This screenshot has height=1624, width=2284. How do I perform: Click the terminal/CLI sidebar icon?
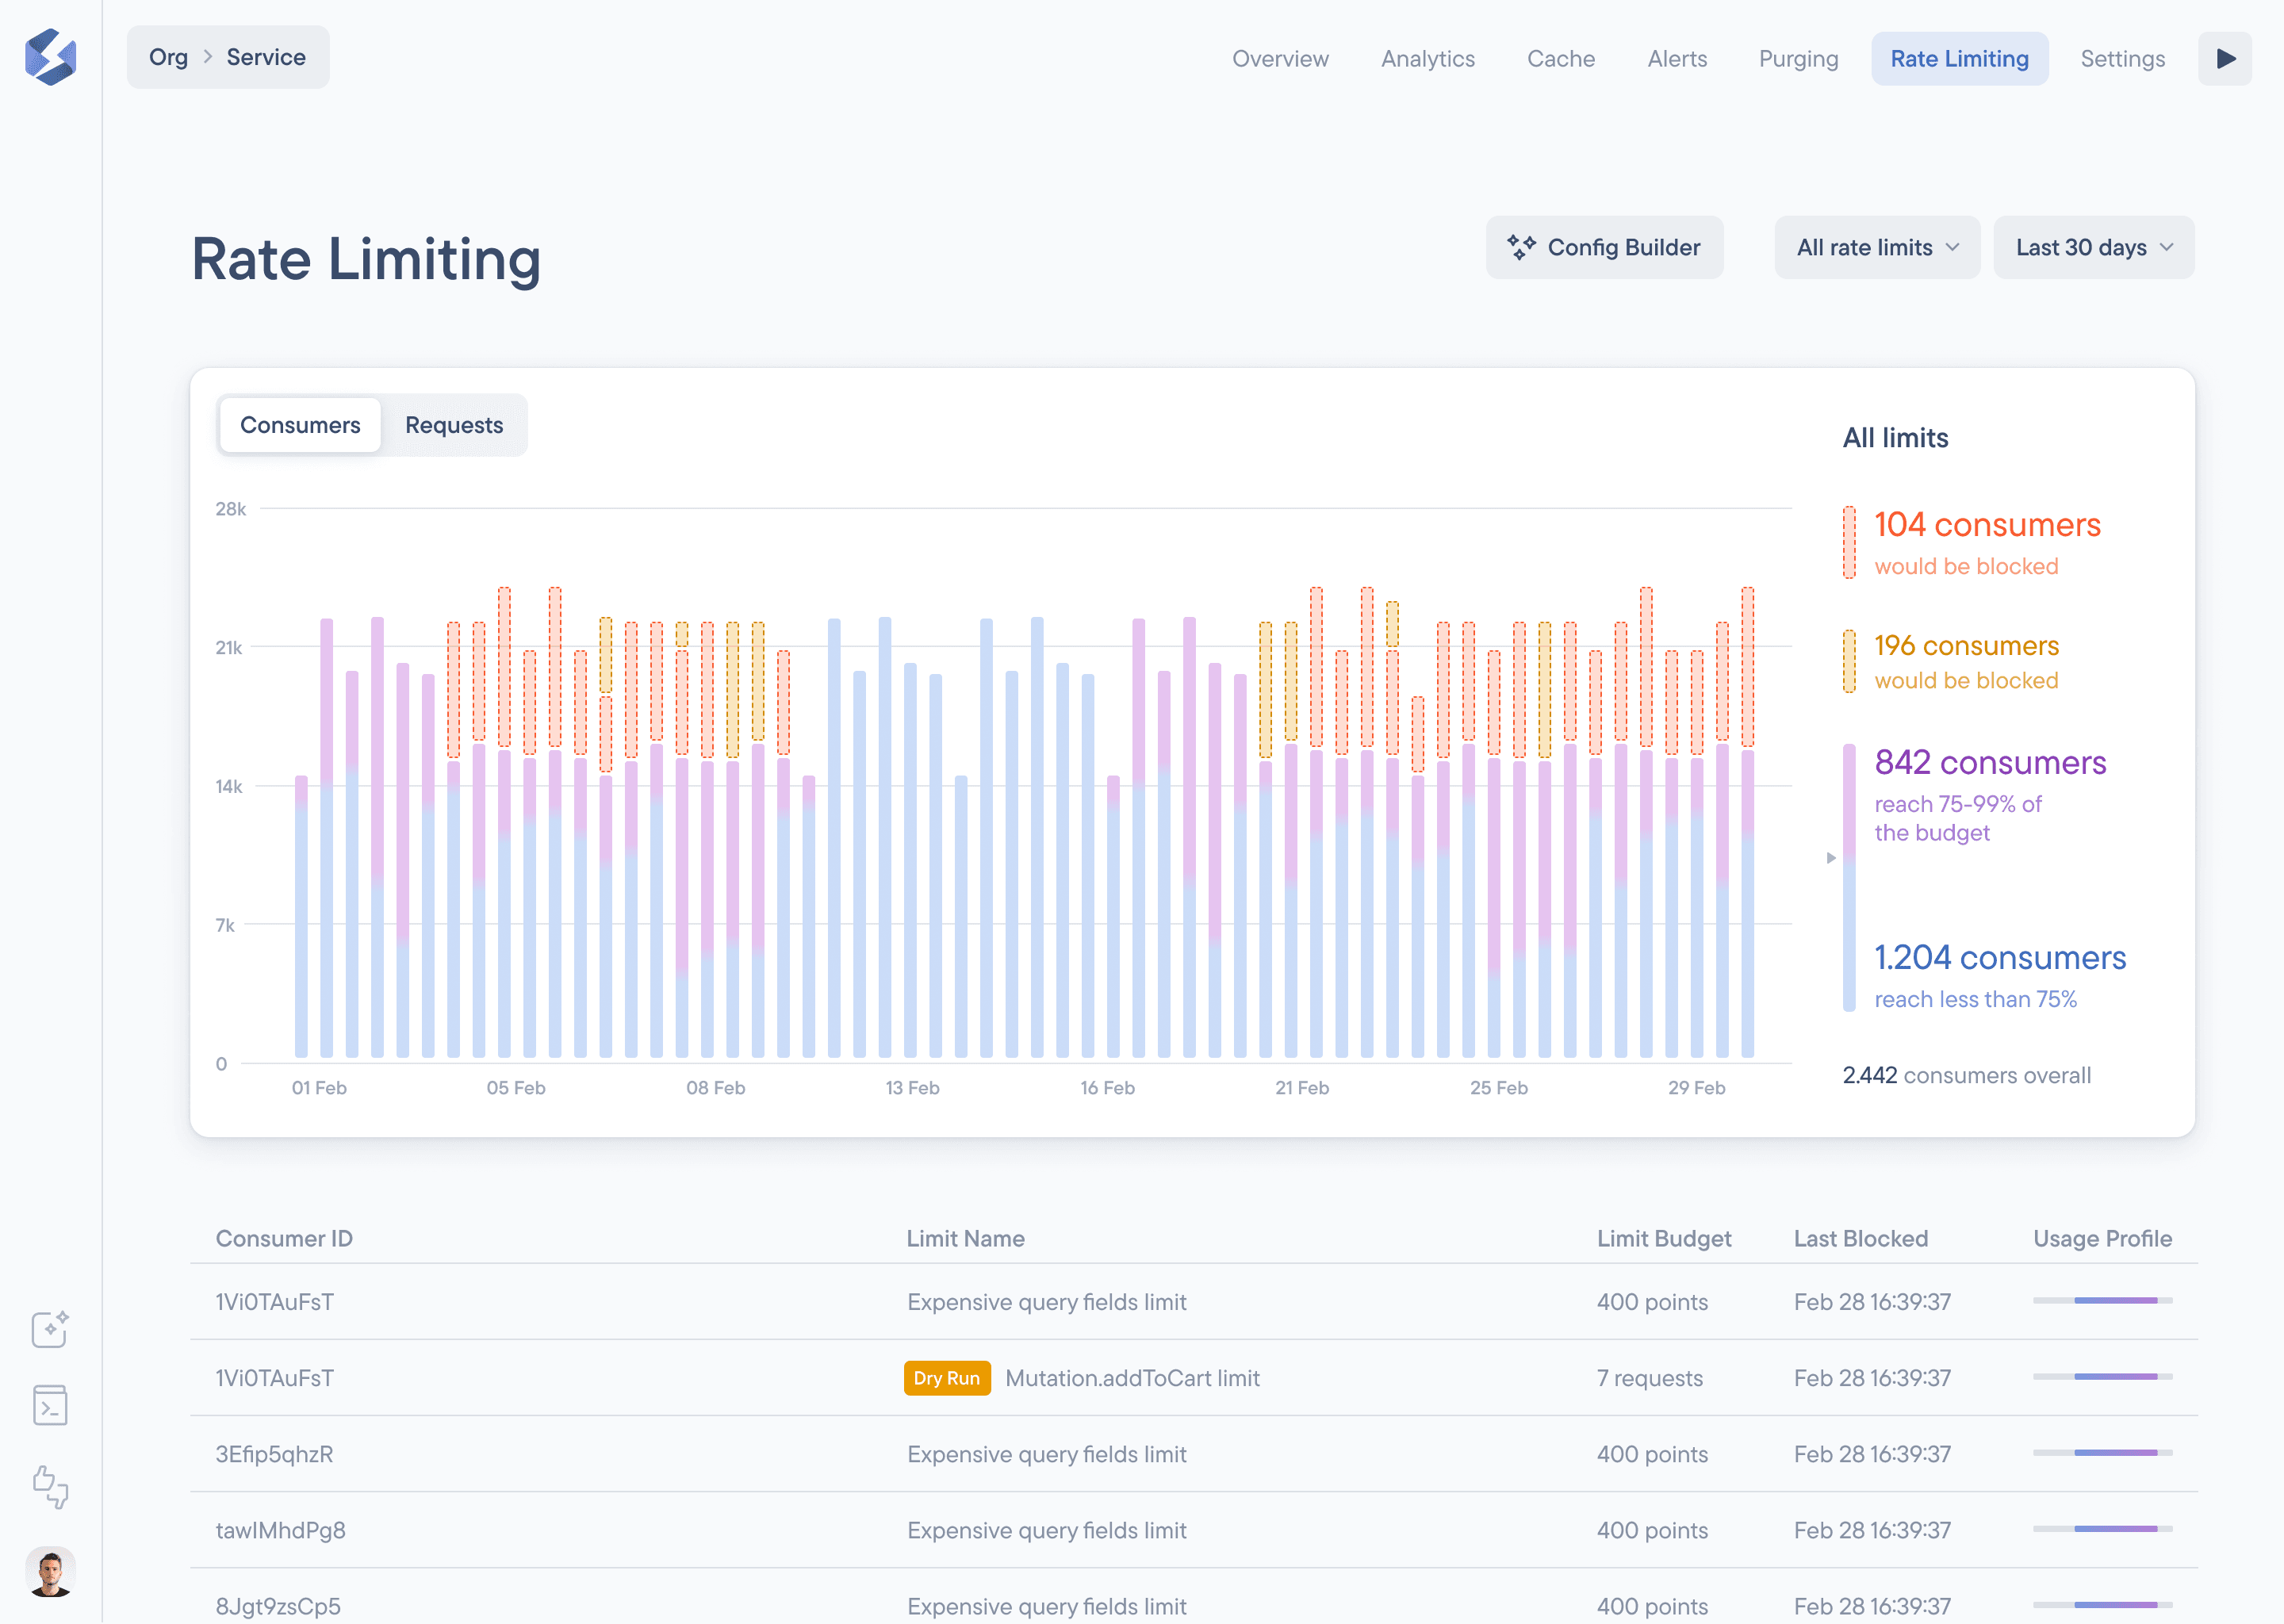(49, 1406)
